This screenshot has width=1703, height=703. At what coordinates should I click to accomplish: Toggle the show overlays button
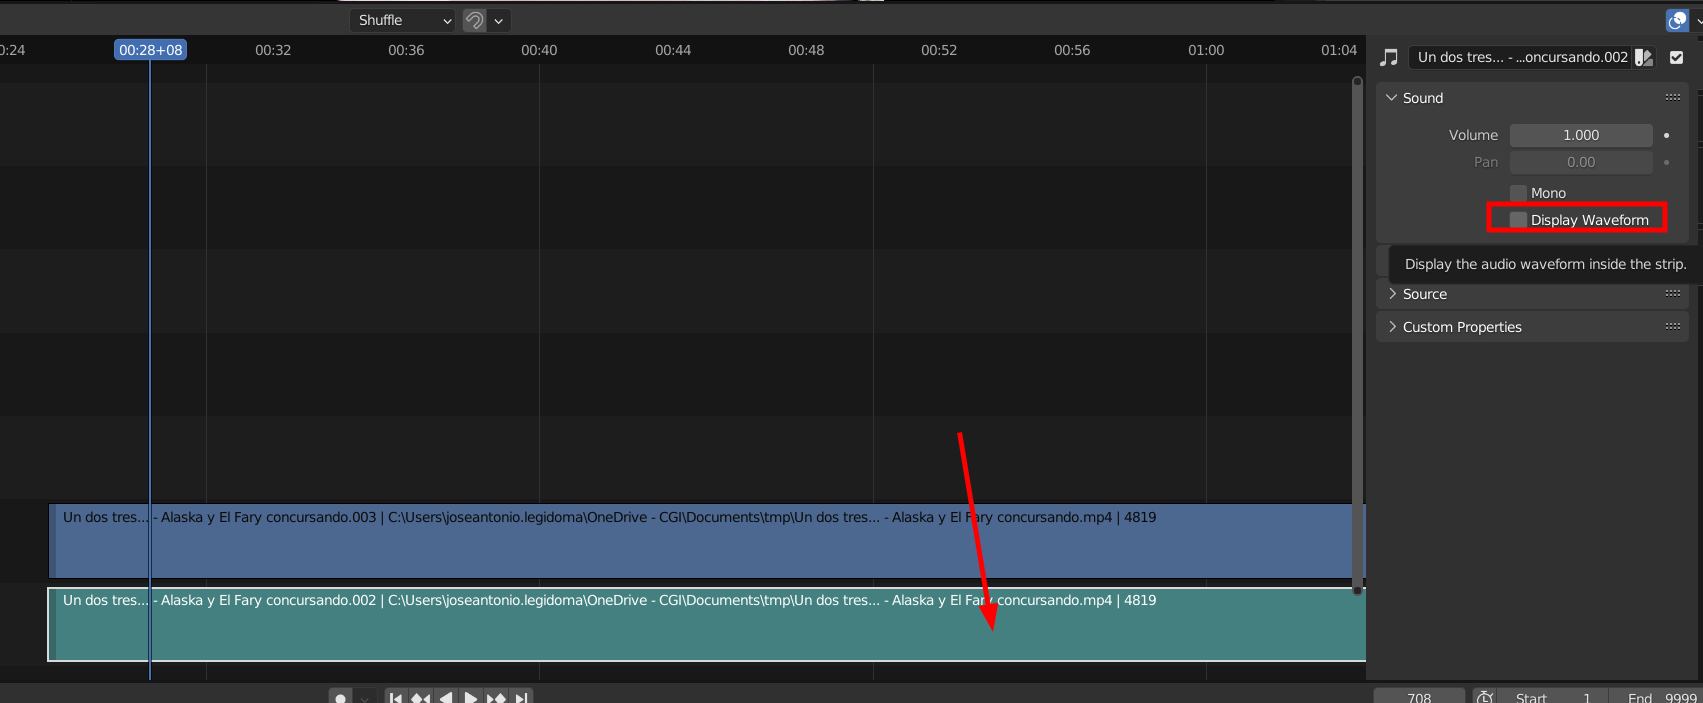tap(1677, 20)
